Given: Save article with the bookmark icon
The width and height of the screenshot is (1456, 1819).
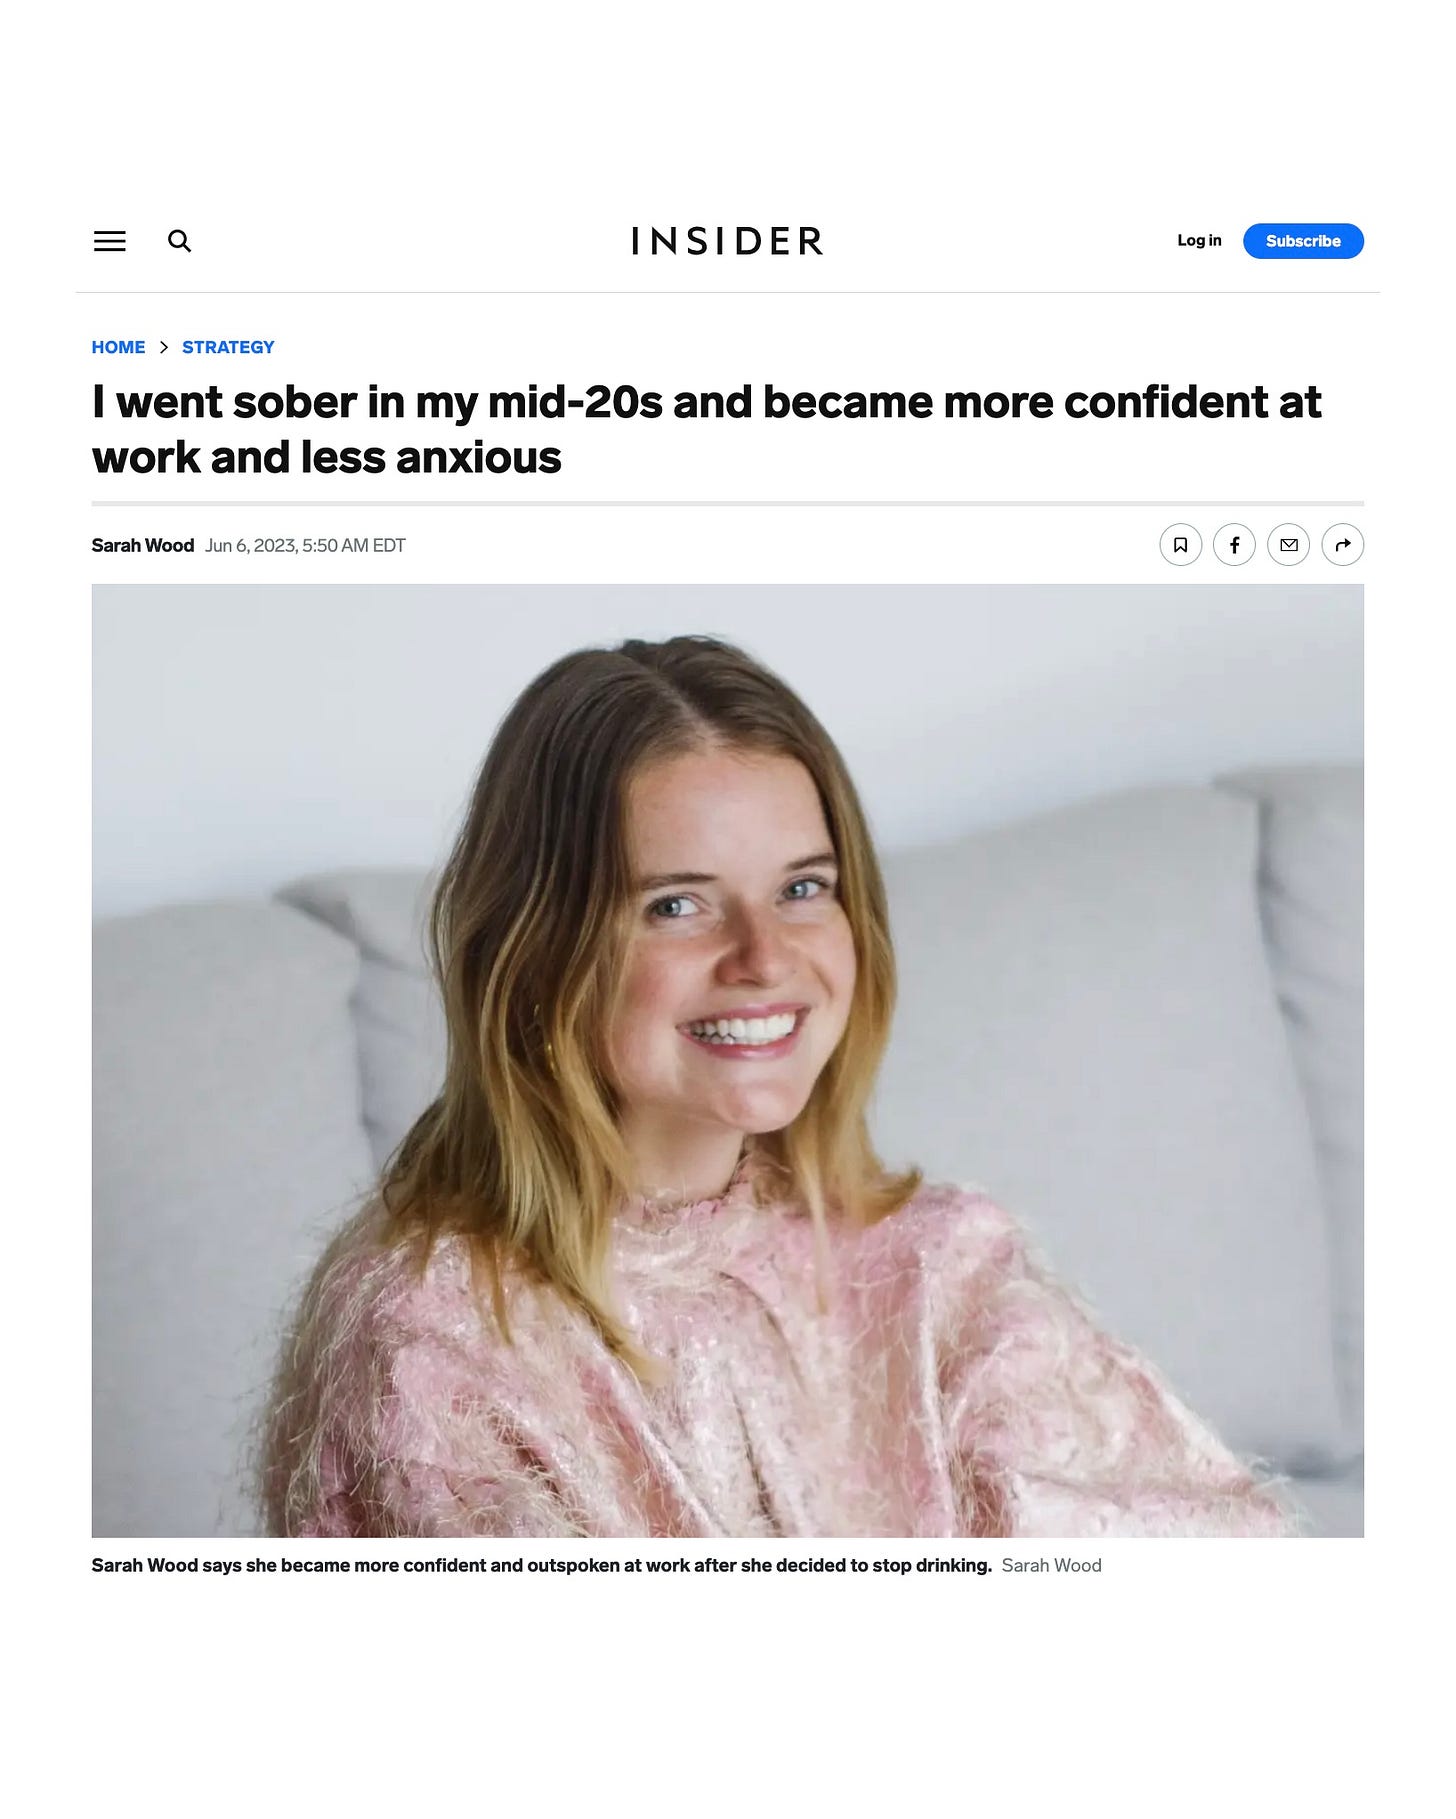Looking at the screenshot, I should [x=1181, y=545].
